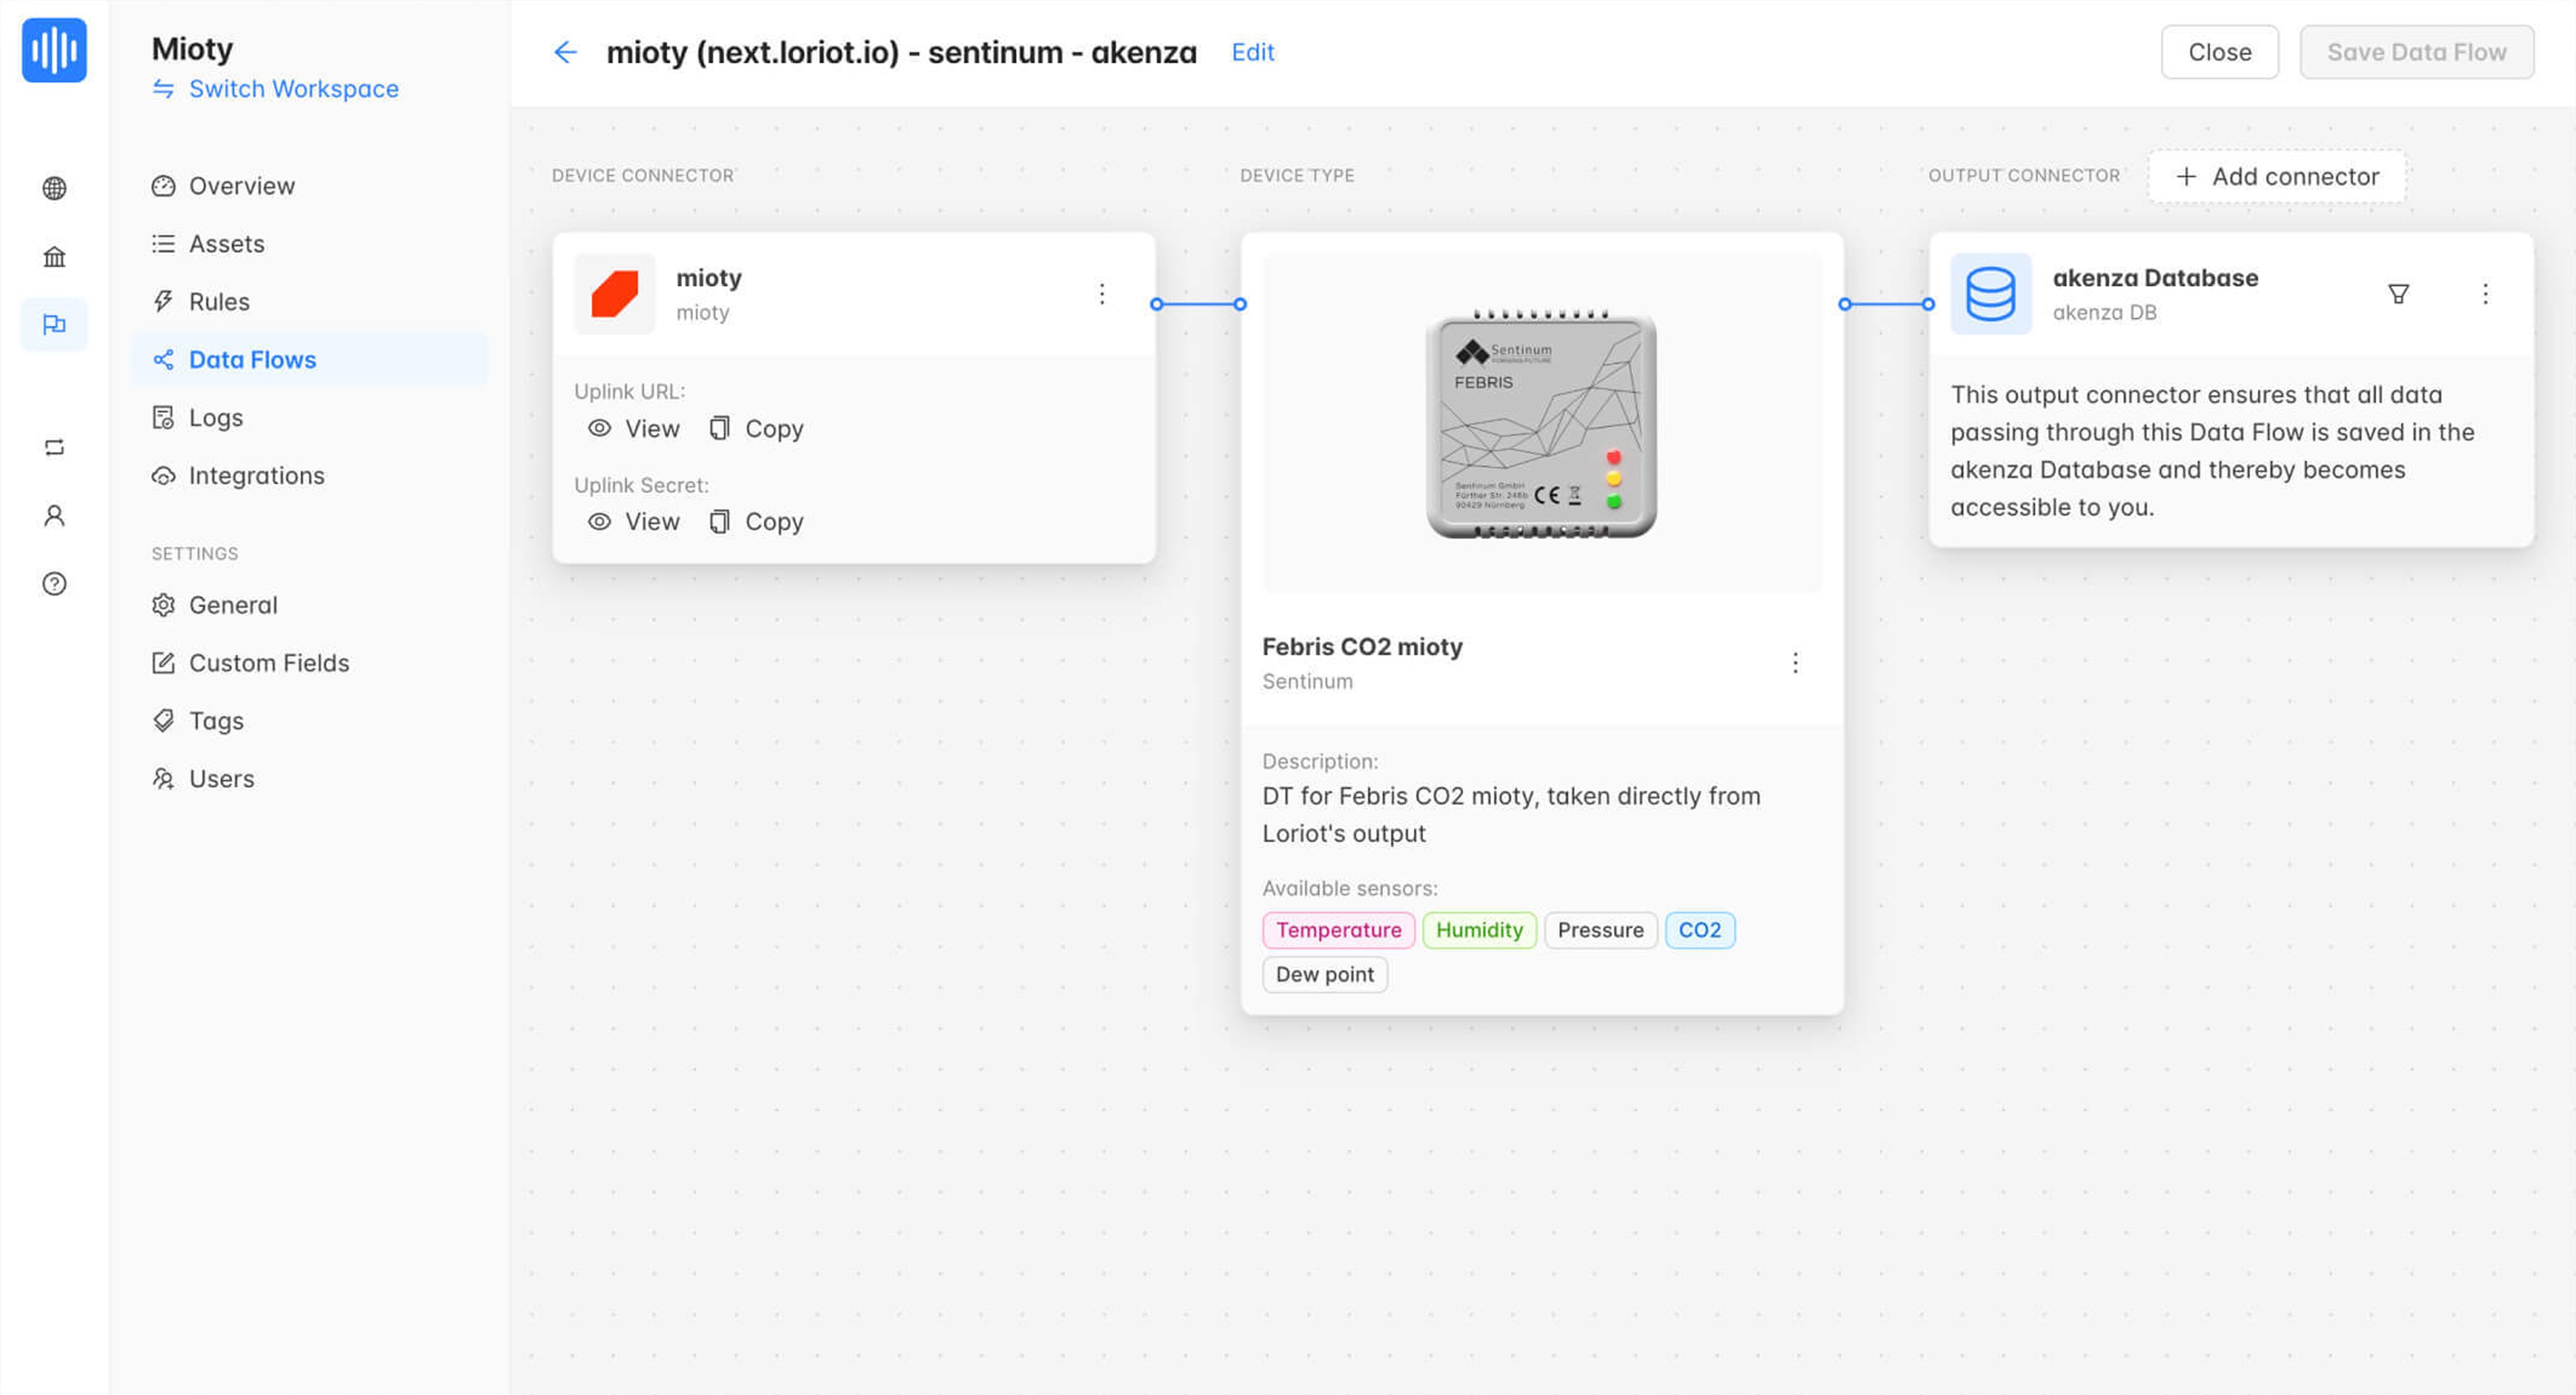Copy the Uplink Secret
This screenshot has width=2576, height=1395.
(756, 522)
